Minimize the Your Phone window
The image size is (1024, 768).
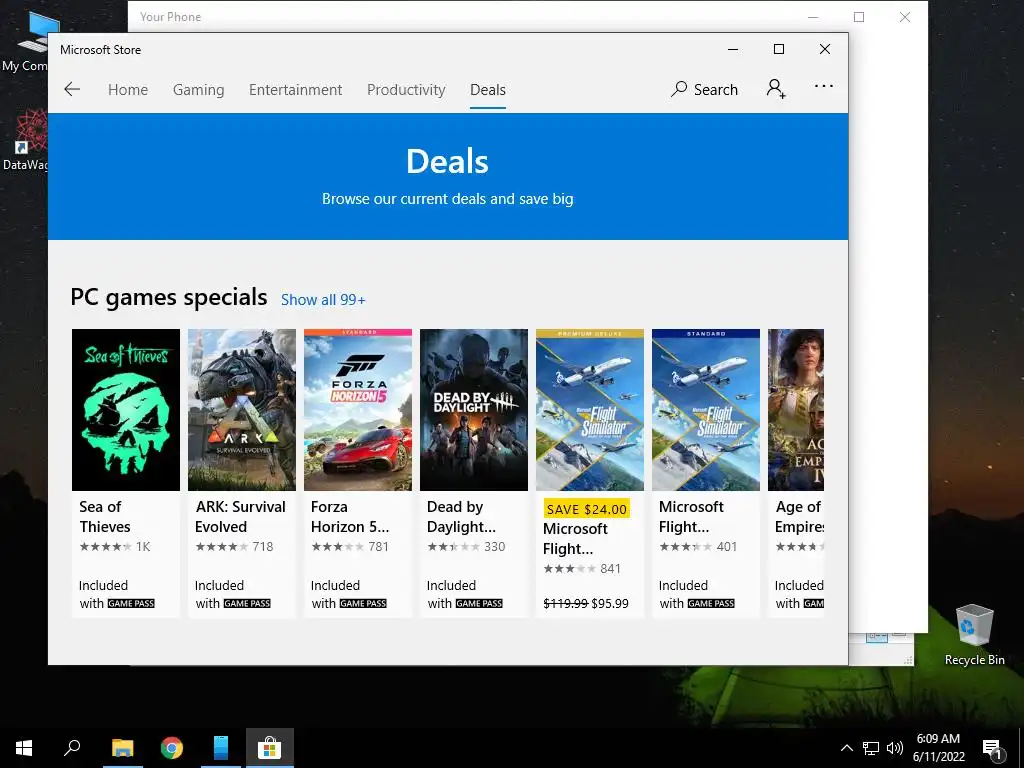coord(813,17)
